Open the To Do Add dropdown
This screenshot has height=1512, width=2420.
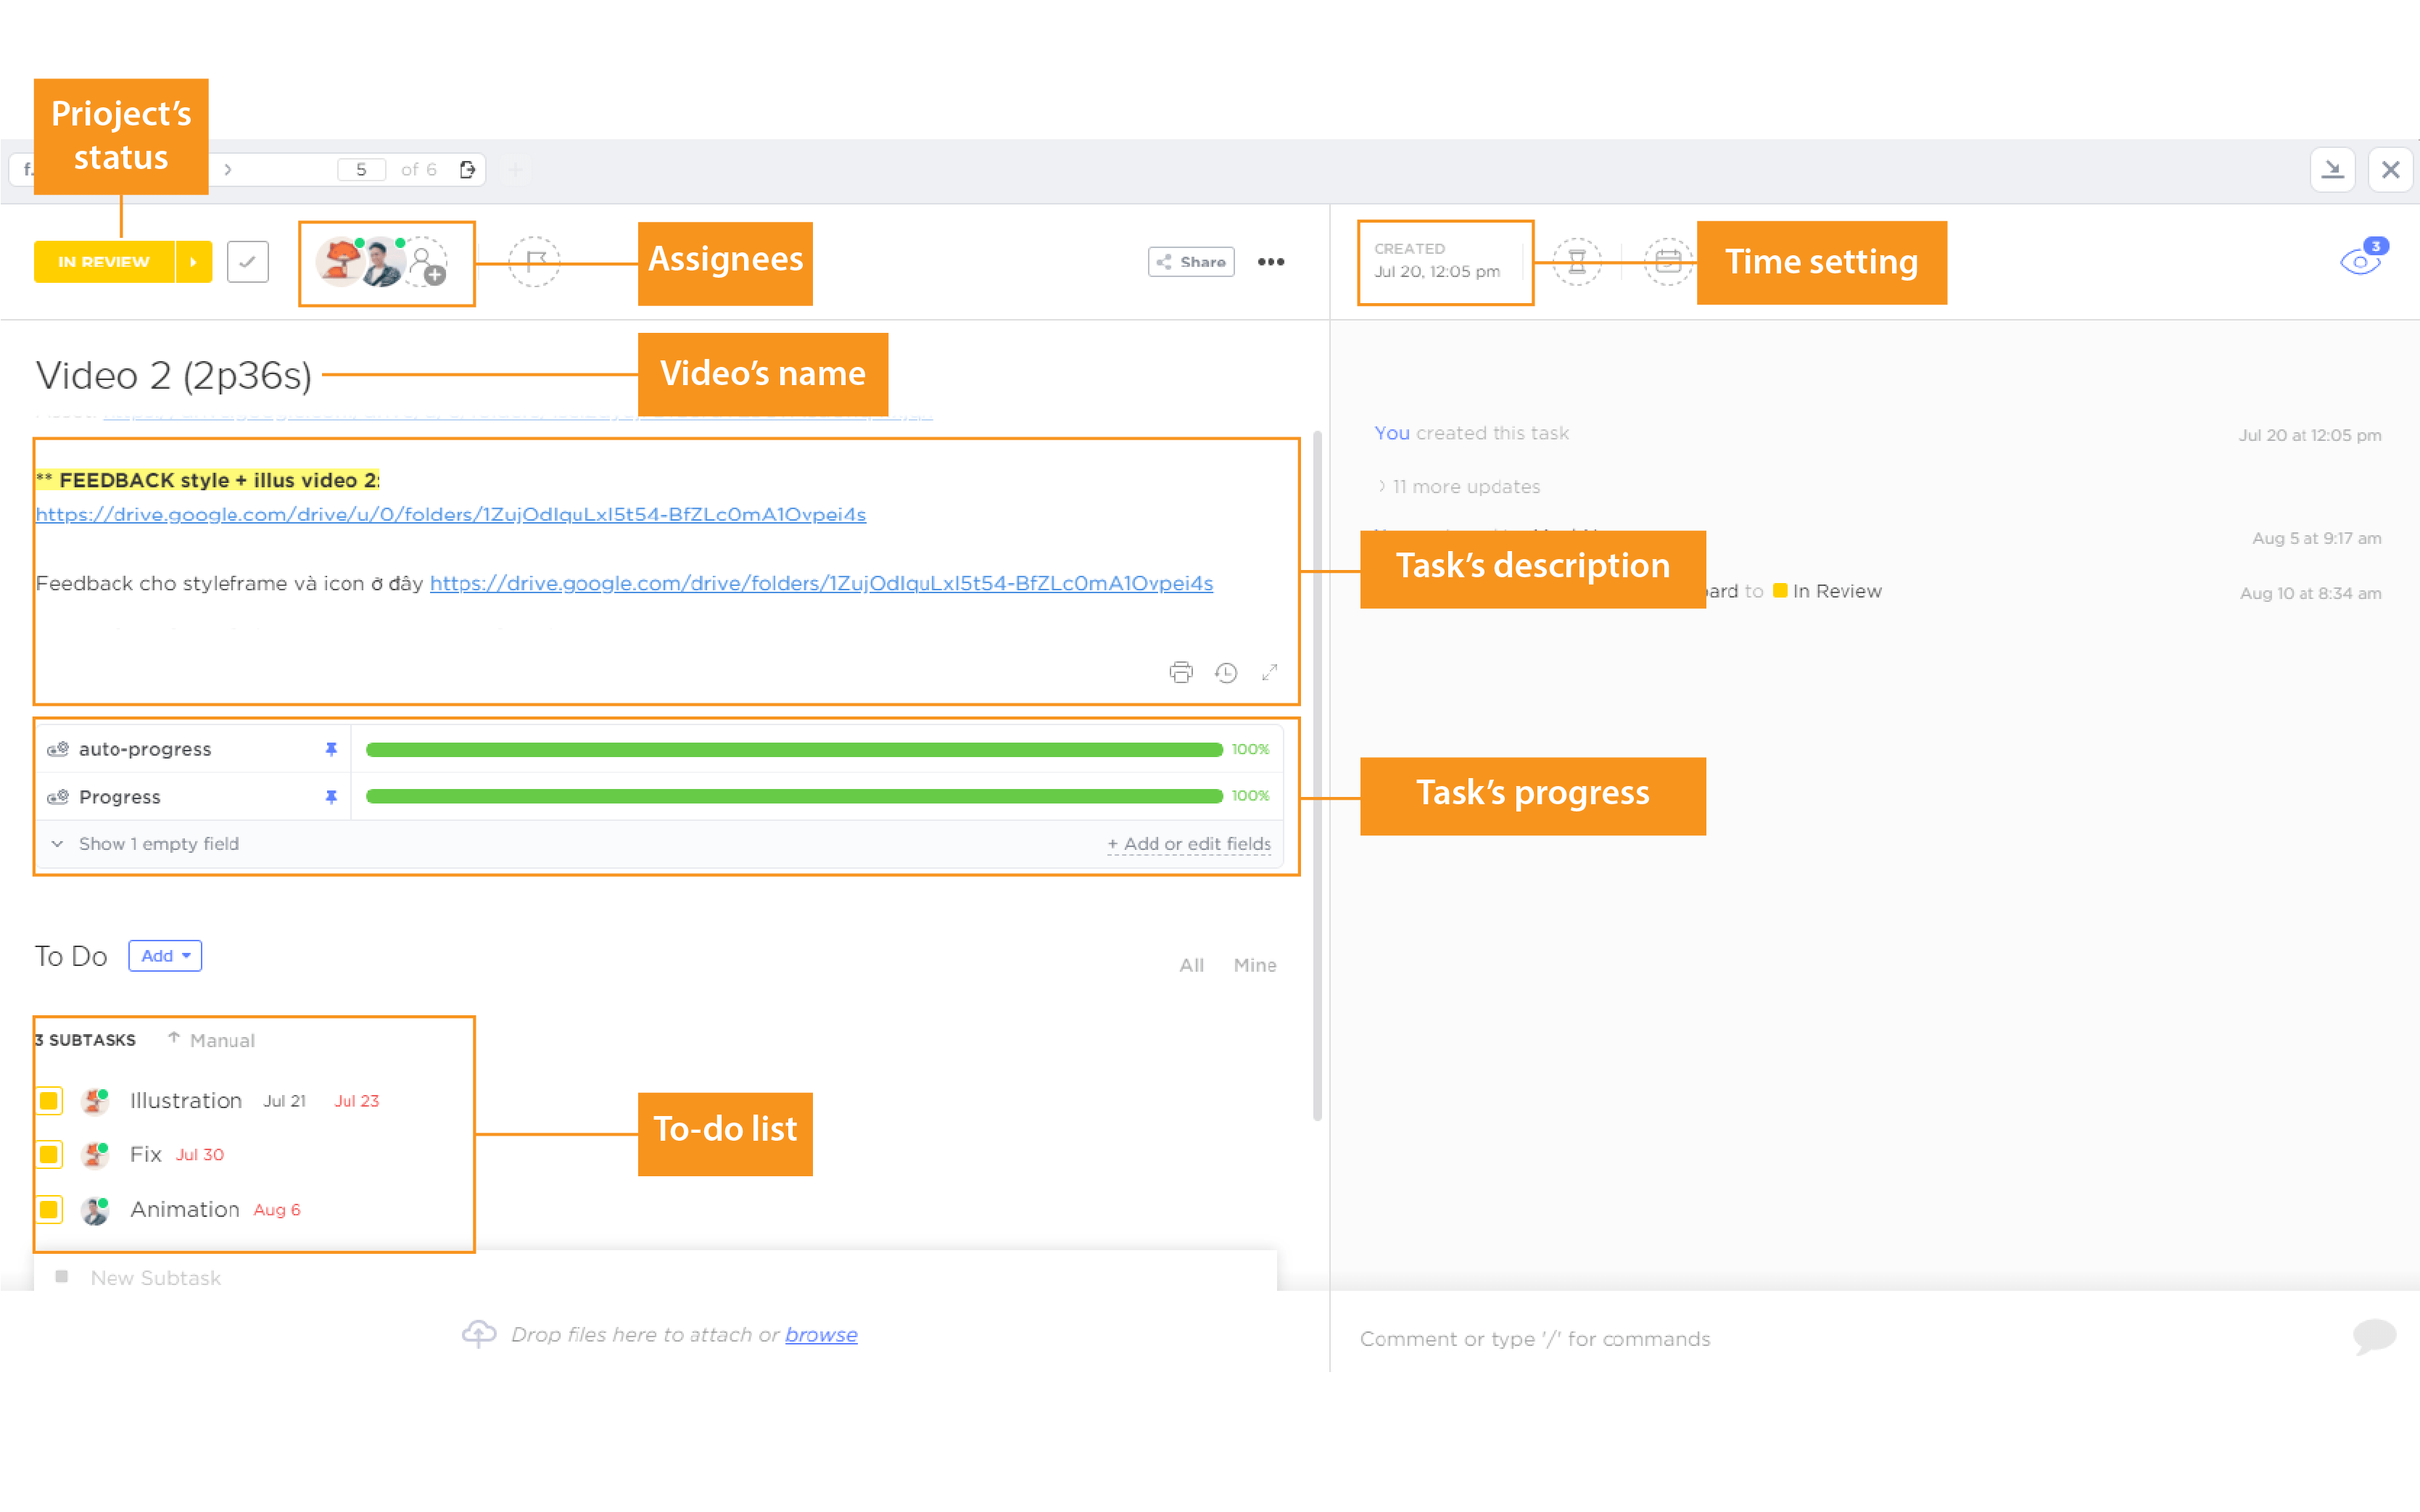tap(165, 956)
